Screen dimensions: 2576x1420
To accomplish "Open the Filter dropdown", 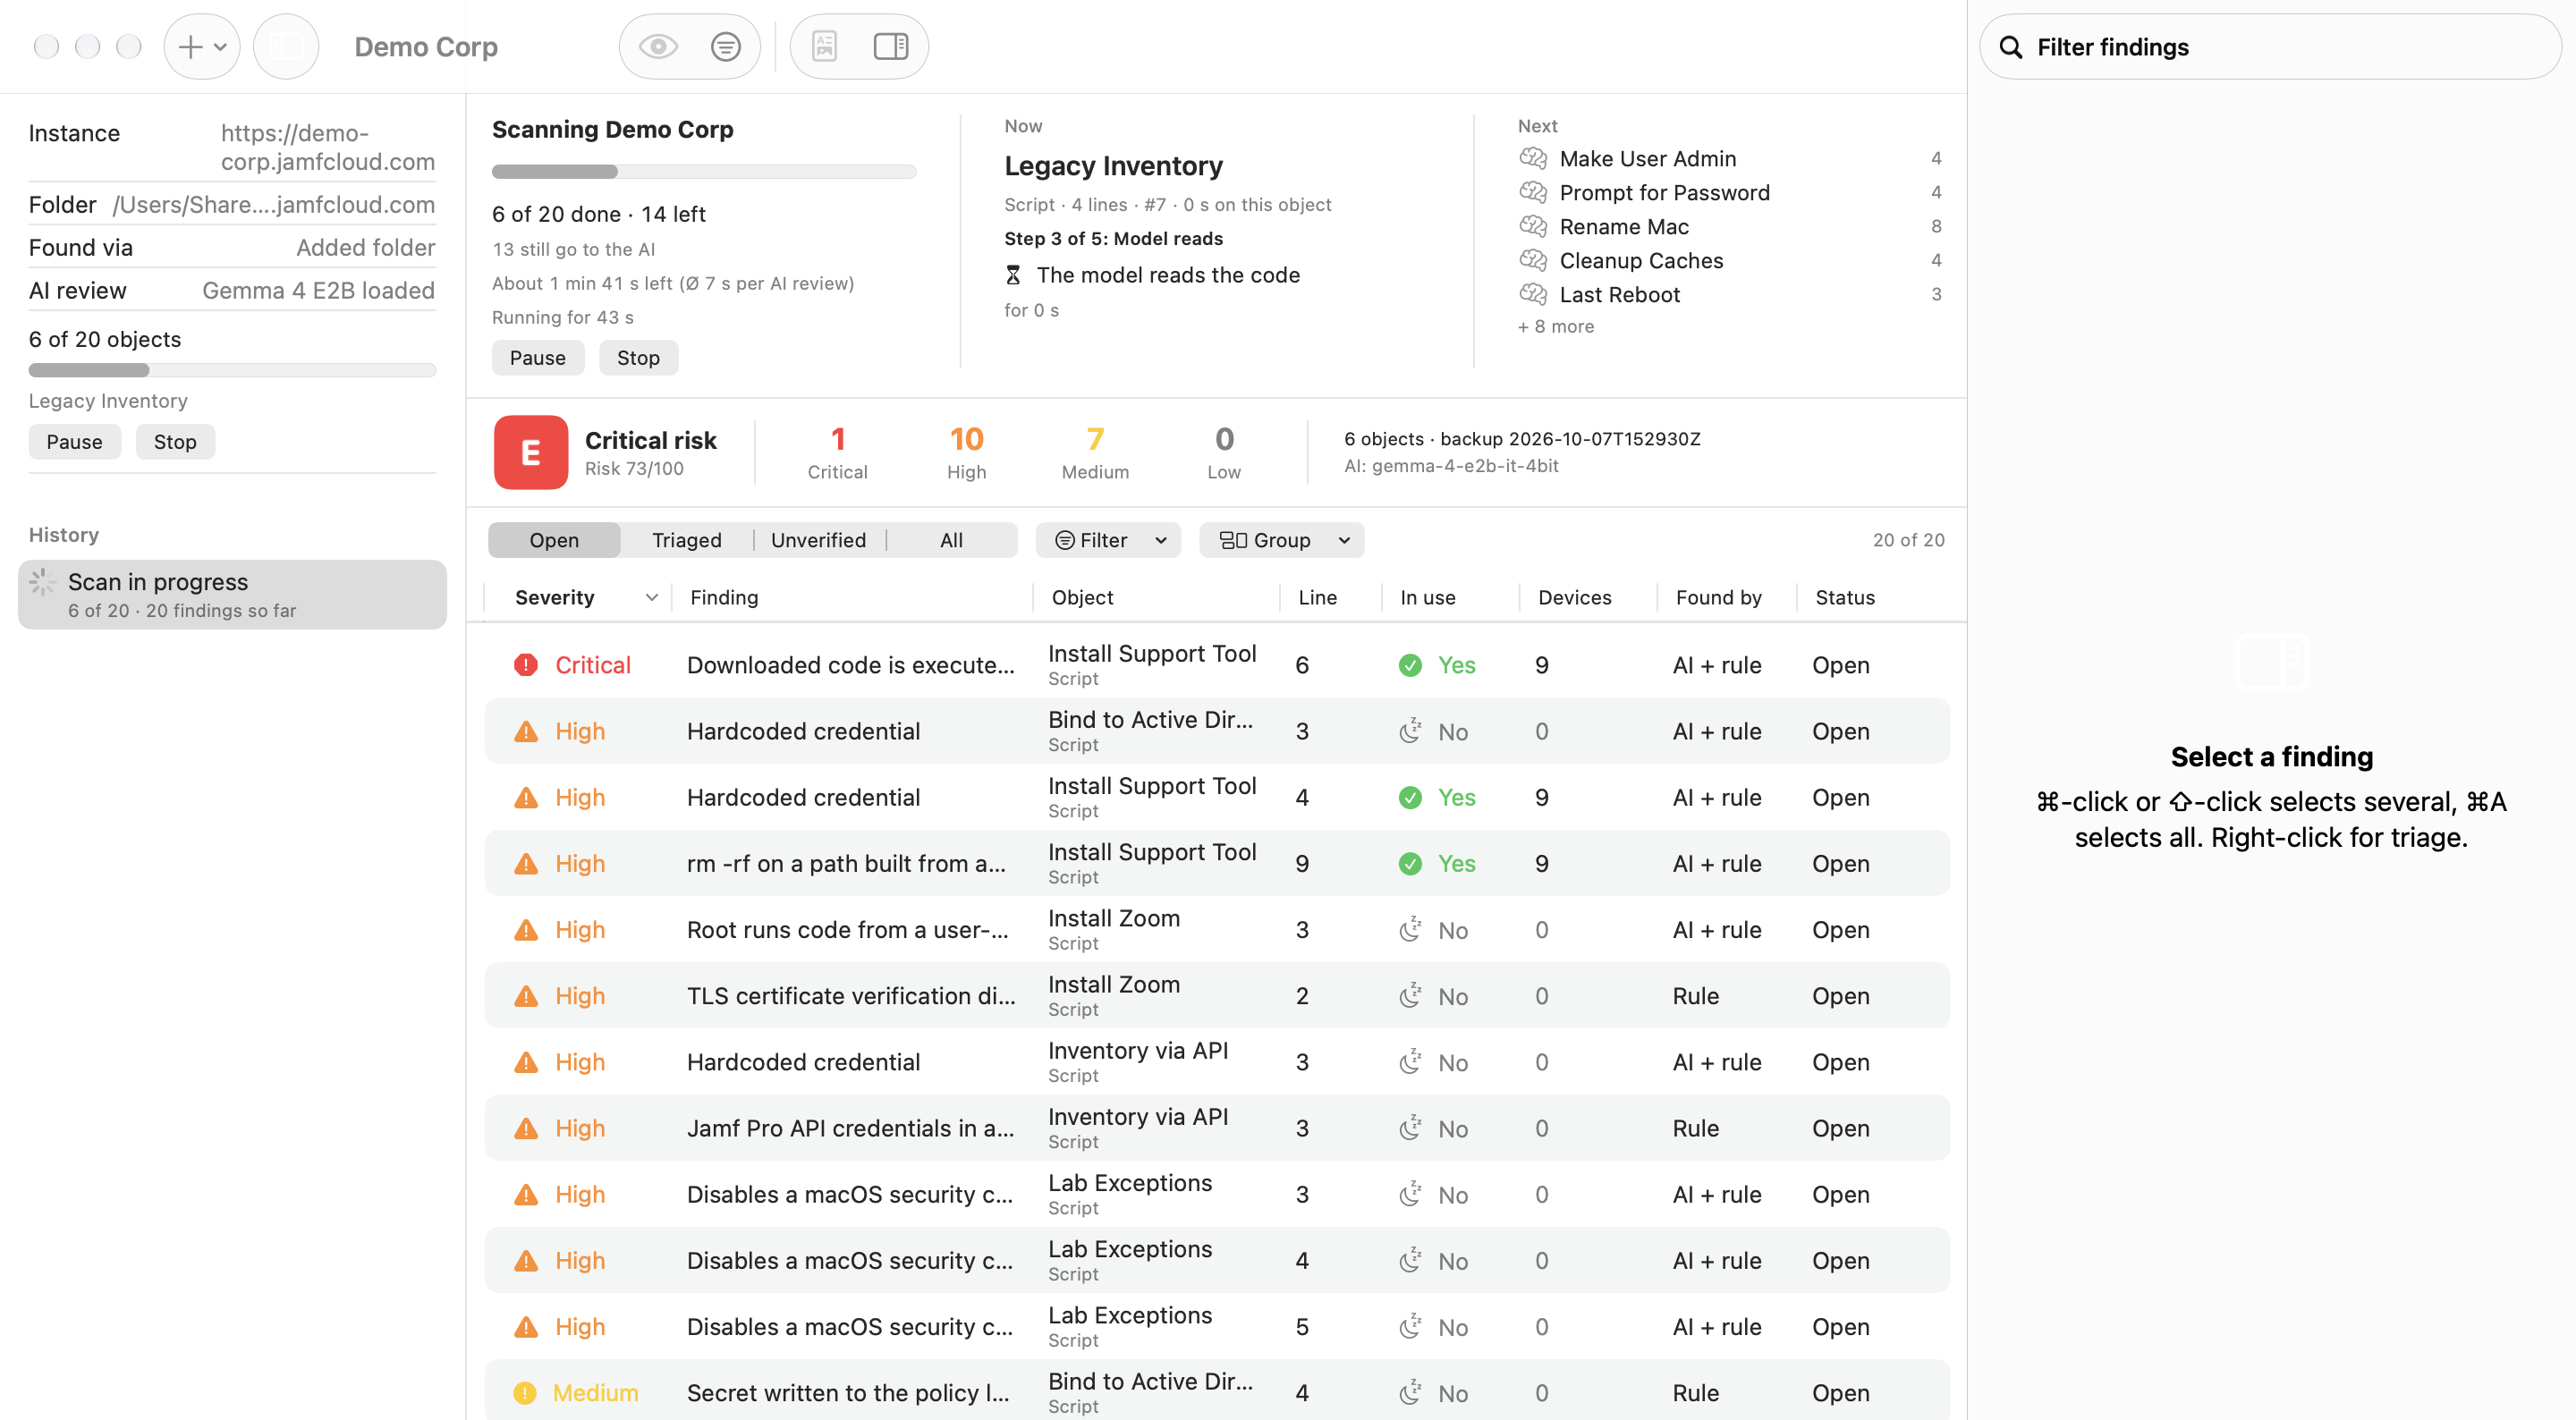I will pyautogui.click(x=1109, y=540).
